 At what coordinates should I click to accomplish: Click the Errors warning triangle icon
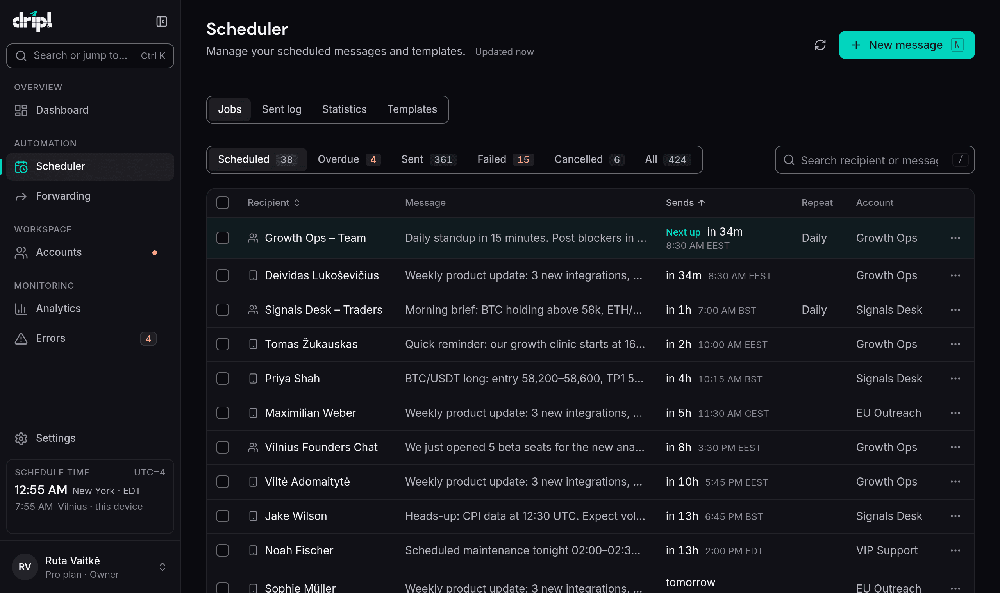point(21,339)
